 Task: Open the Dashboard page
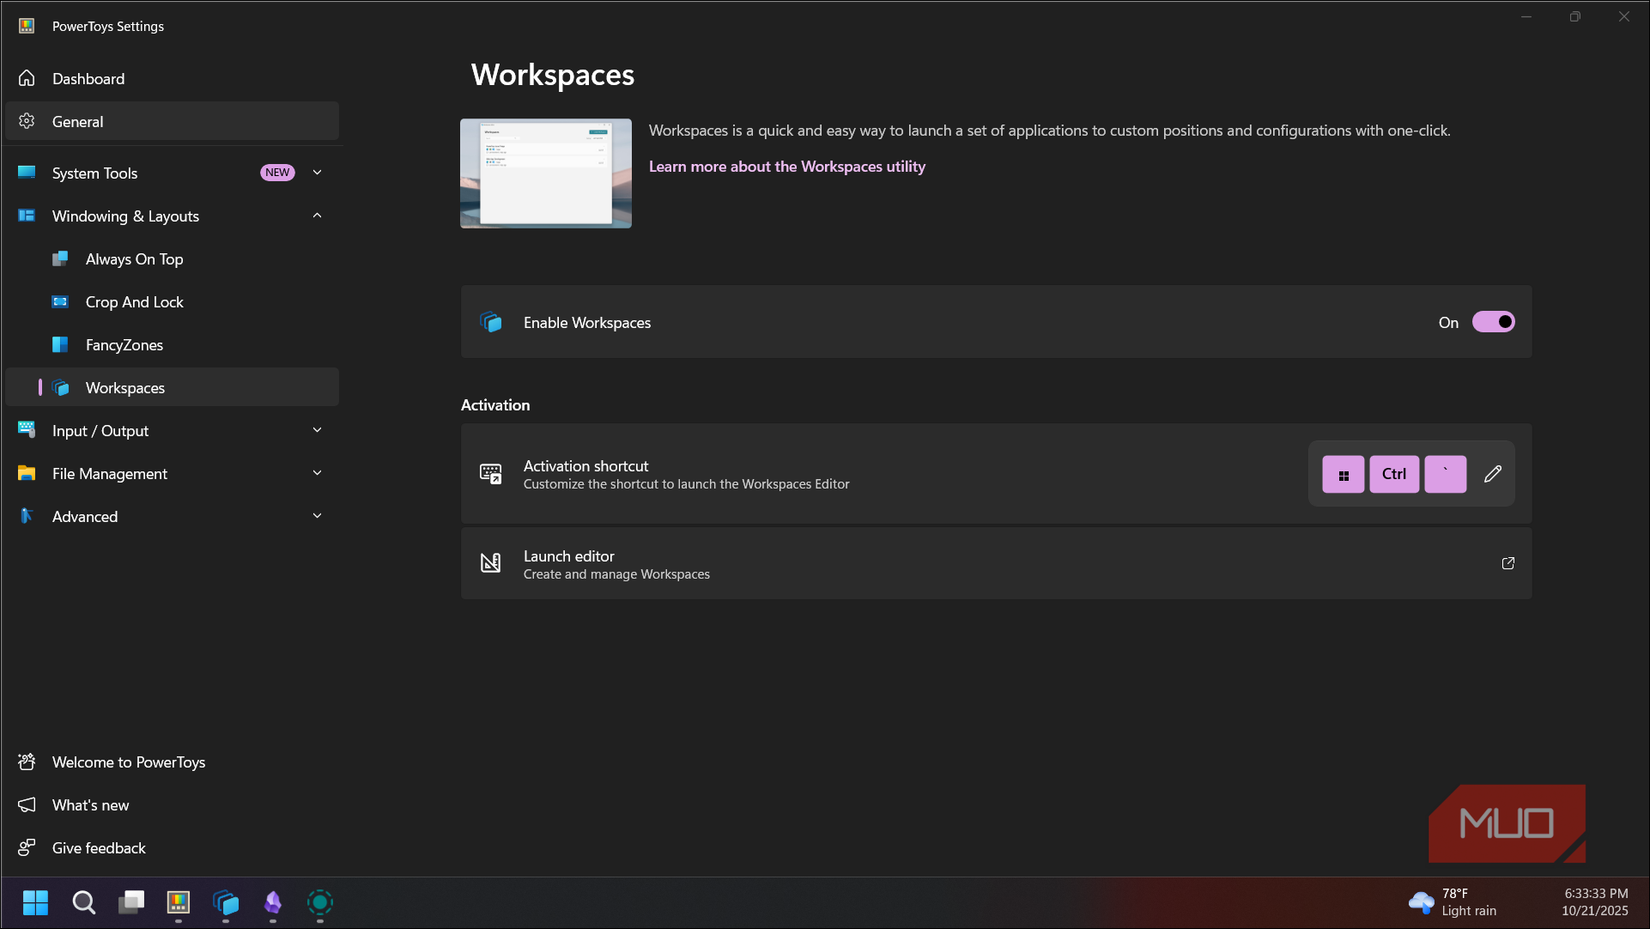point(88,78)
